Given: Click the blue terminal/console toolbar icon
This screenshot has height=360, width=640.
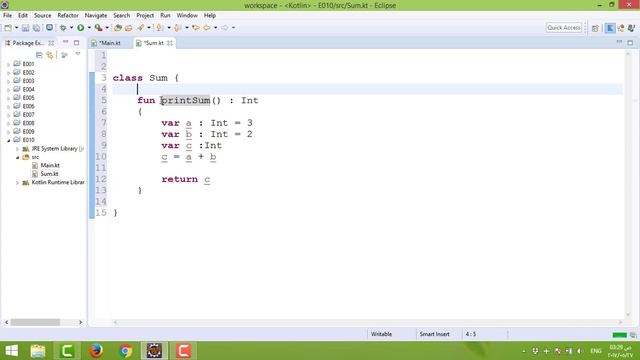Looking at the screenshot, I should pos(49,27).
